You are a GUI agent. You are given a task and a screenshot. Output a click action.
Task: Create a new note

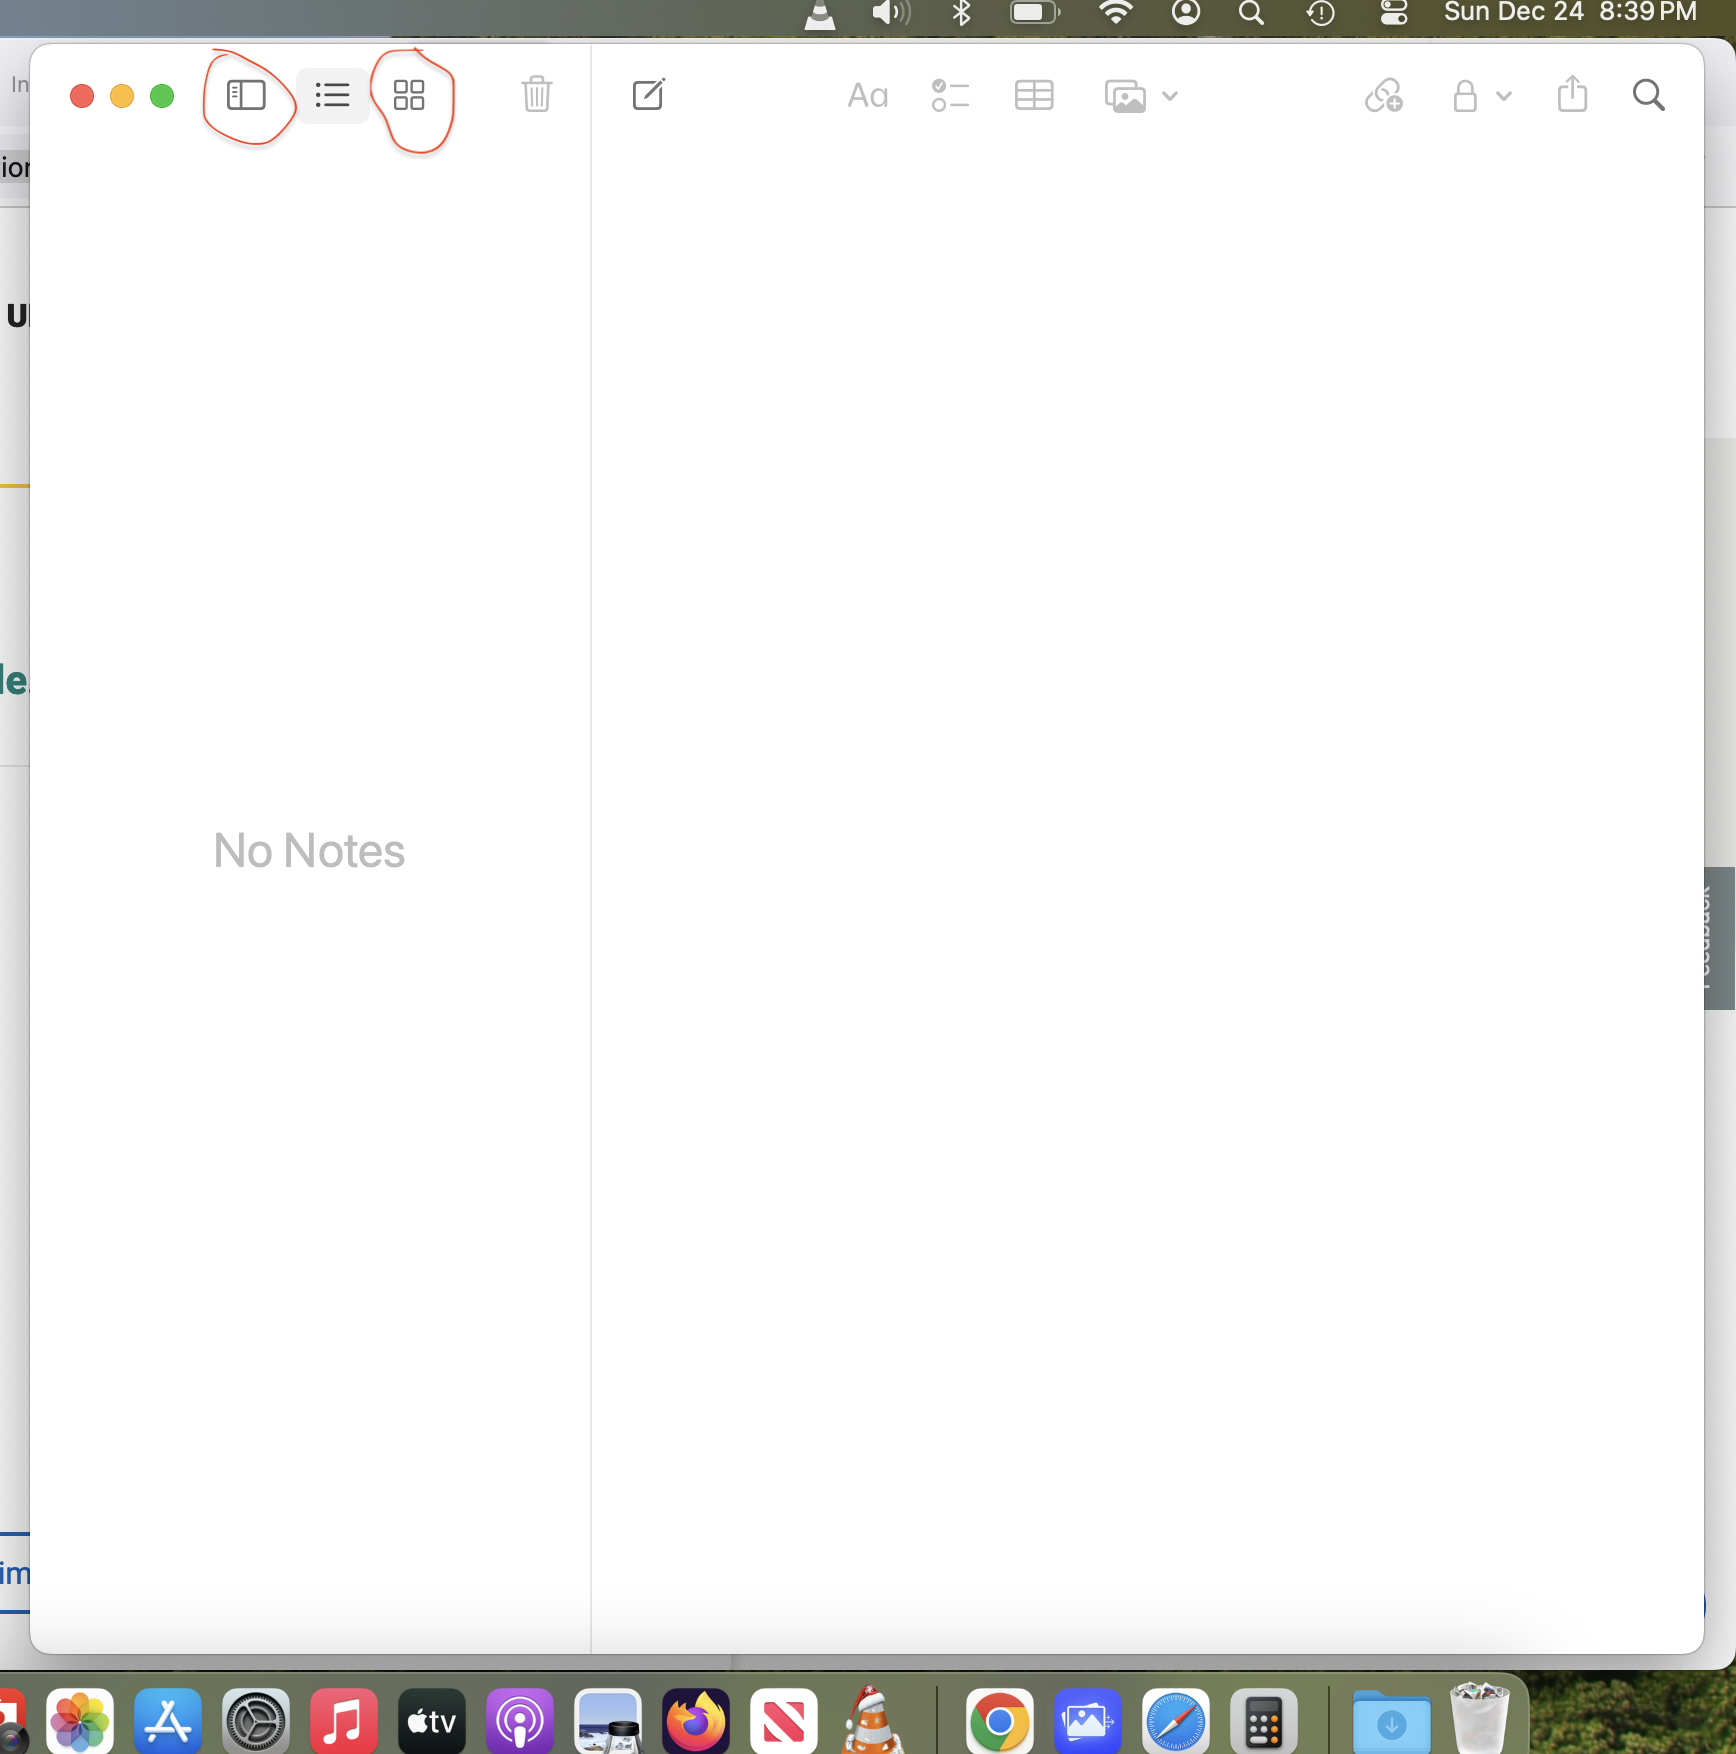649,95
